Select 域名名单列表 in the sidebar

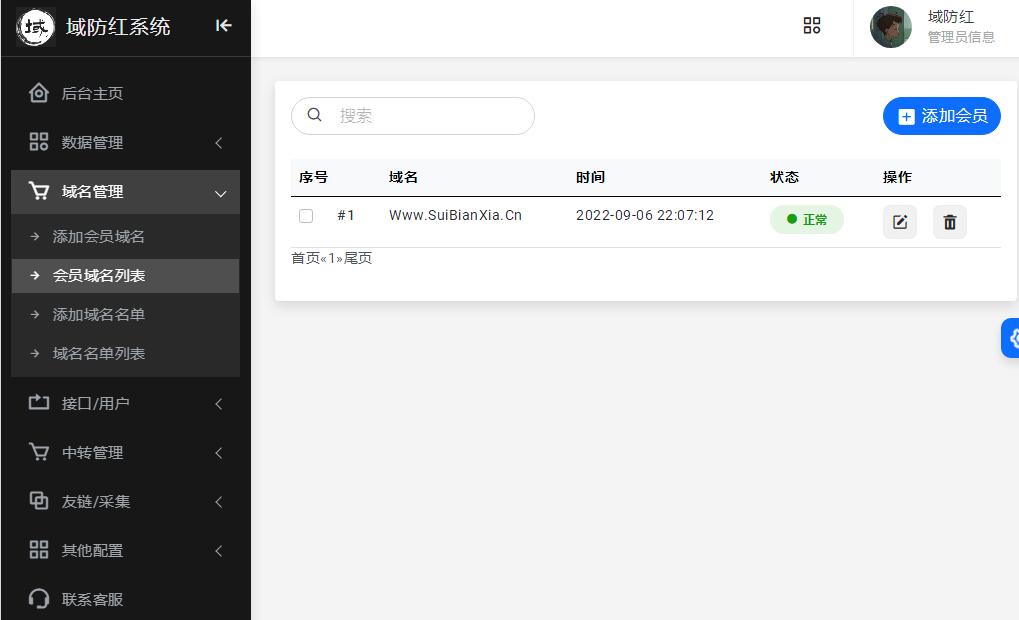(x=99, y=354)
